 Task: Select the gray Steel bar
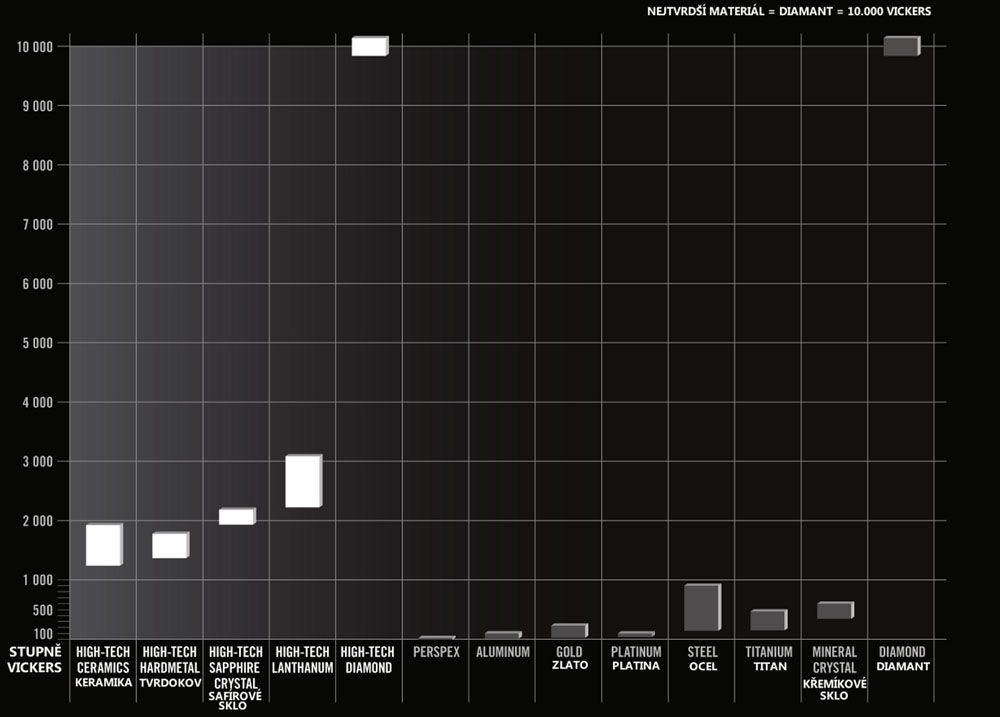[702, 607]
